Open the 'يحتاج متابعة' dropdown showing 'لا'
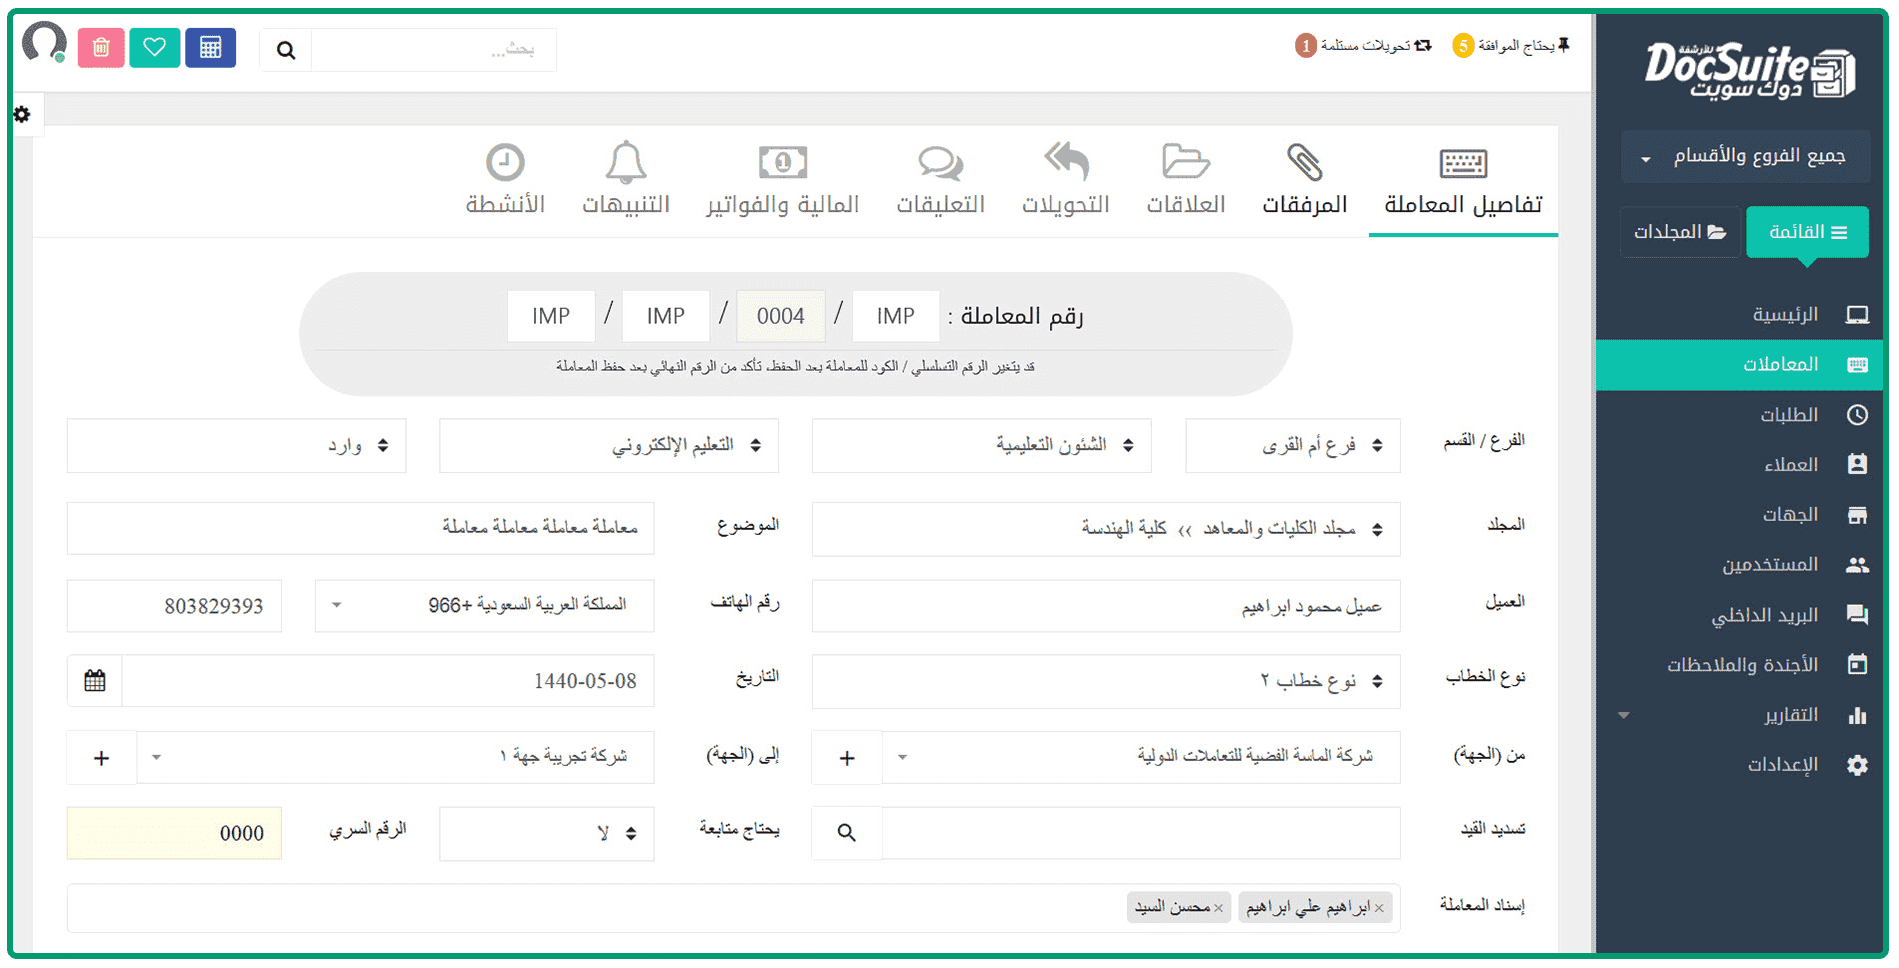Image resolution: width=1899 pixels, height=968 pixels. (x=546, y=833)
